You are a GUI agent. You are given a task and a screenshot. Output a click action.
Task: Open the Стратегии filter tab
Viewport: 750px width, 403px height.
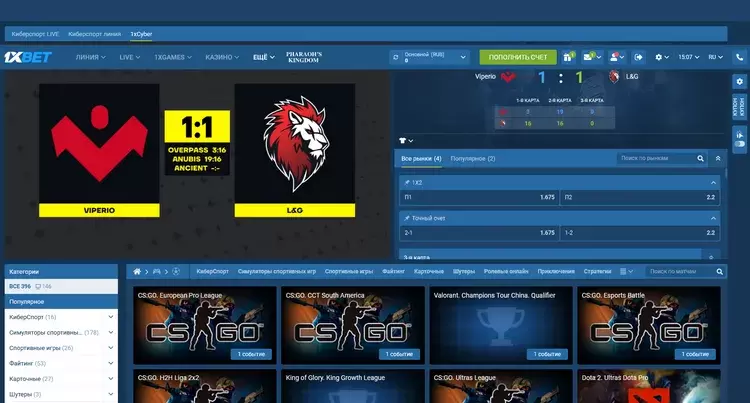(597, 272)
